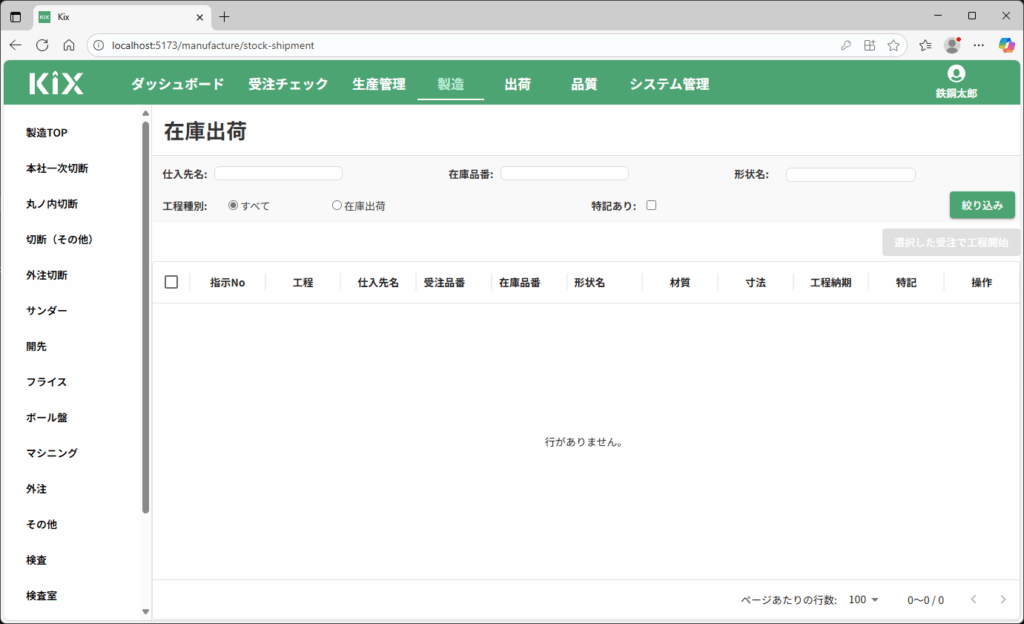Viewport: 1024px width, 624px height.
Task: Go to next page arrow in pagination
Action: point(1003,599)
